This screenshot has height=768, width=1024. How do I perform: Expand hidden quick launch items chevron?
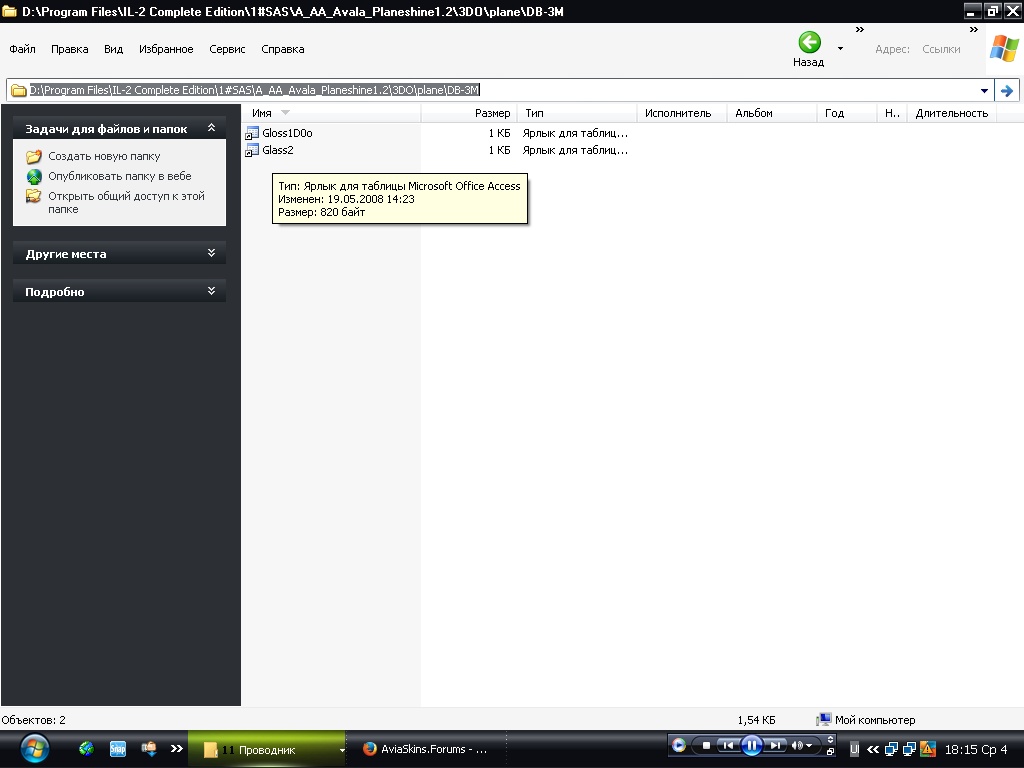176,748
